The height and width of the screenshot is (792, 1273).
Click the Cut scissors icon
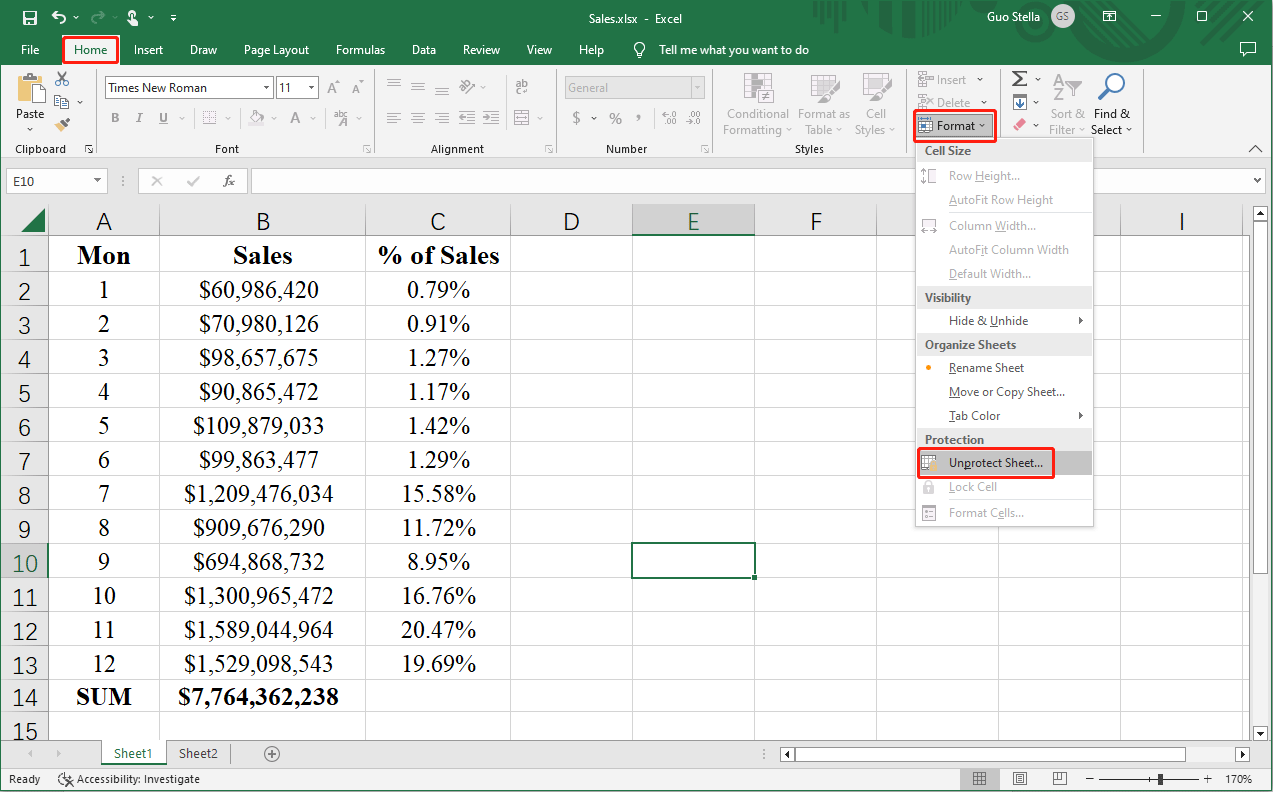point(63,79)
